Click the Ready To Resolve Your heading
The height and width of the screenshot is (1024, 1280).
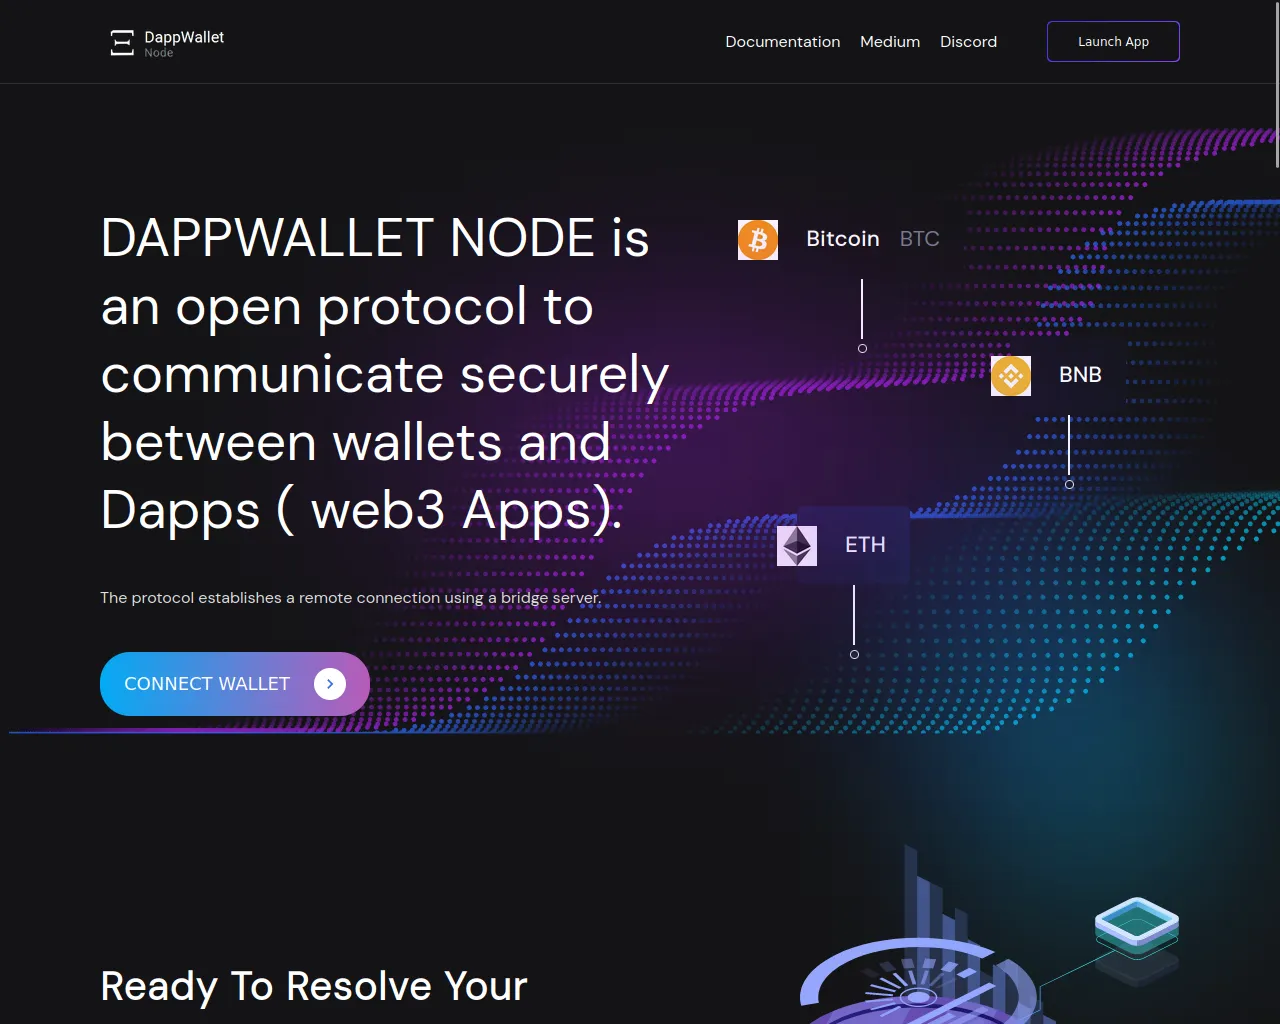pyautogui.click(x=314, y=986)
